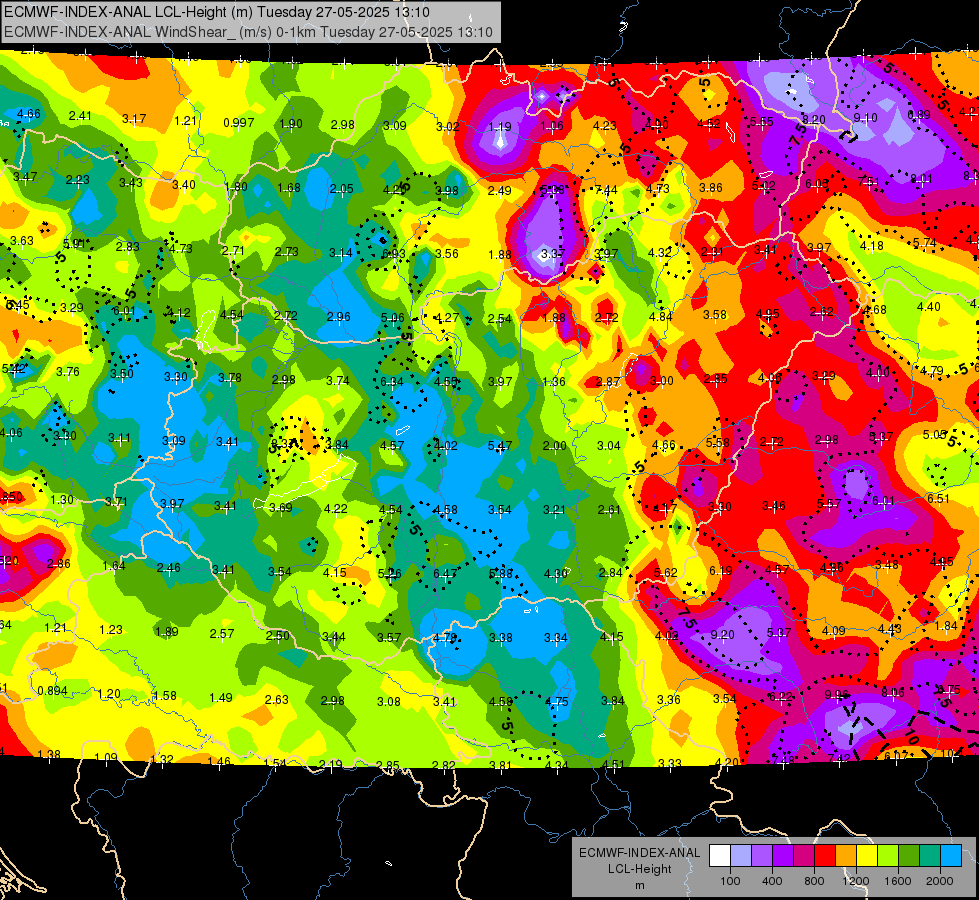Viewport: 979px width, 900px height.
Task: Click the wind shear value 9.20
Action: pos(722,635)
